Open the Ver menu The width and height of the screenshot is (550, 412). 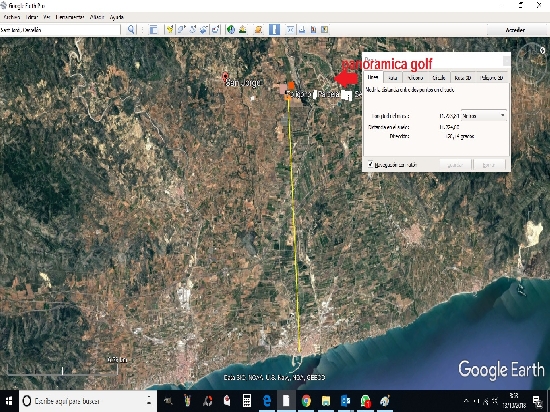47,17
